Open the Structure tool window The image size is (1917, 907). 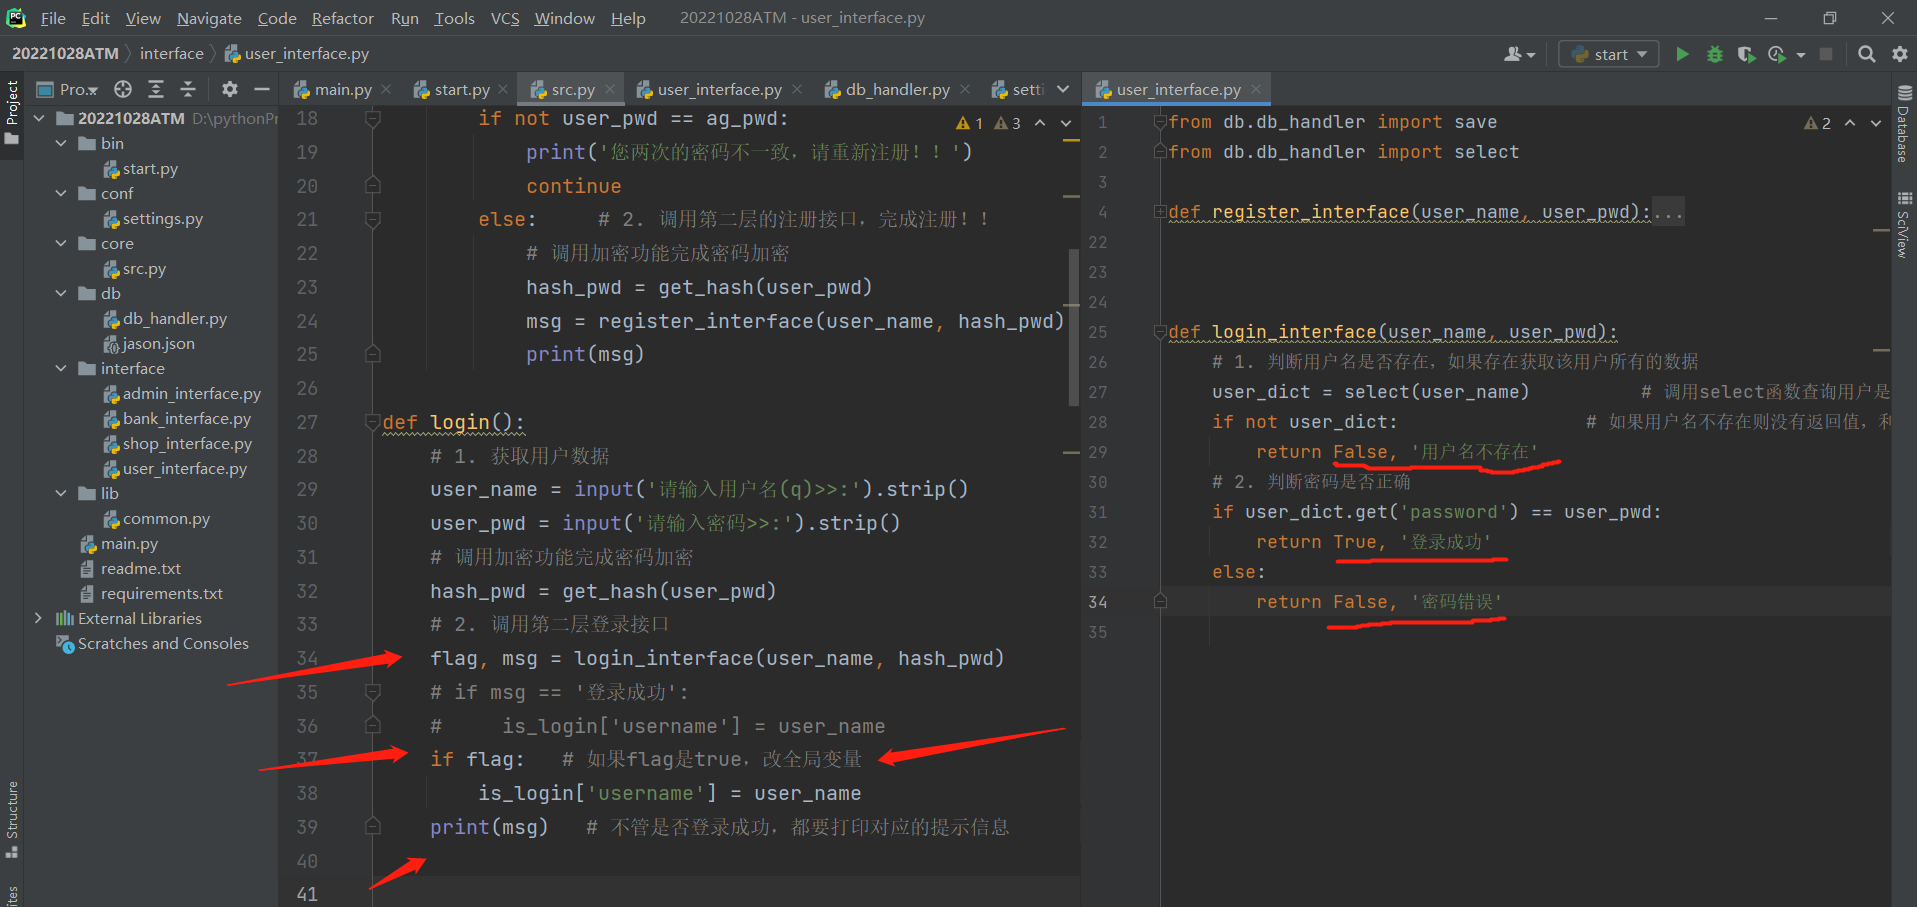(x=12, y=820)
